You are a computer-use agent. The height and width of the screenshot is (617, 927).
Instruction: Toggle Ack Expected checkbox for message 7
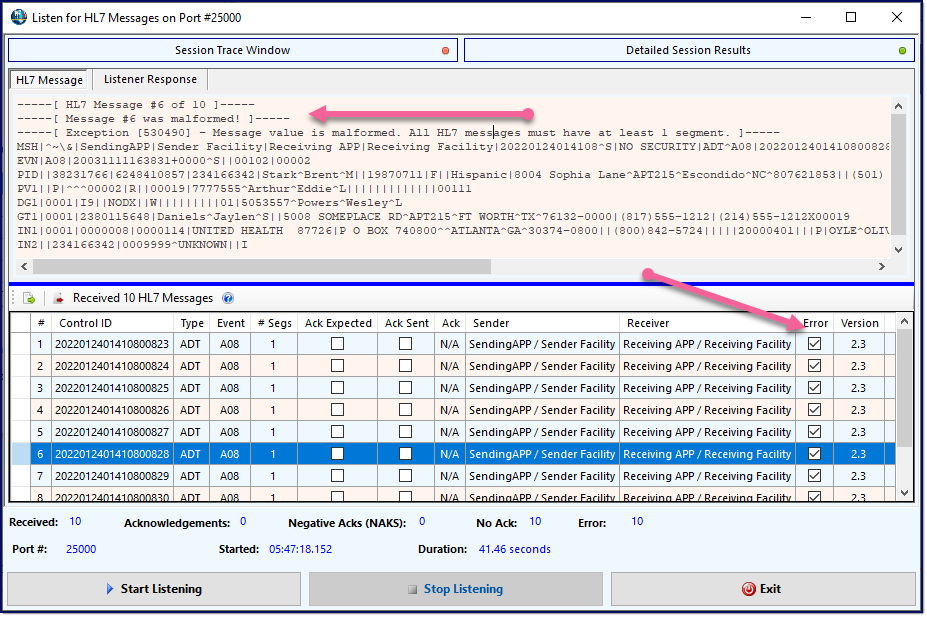[337, 476]
